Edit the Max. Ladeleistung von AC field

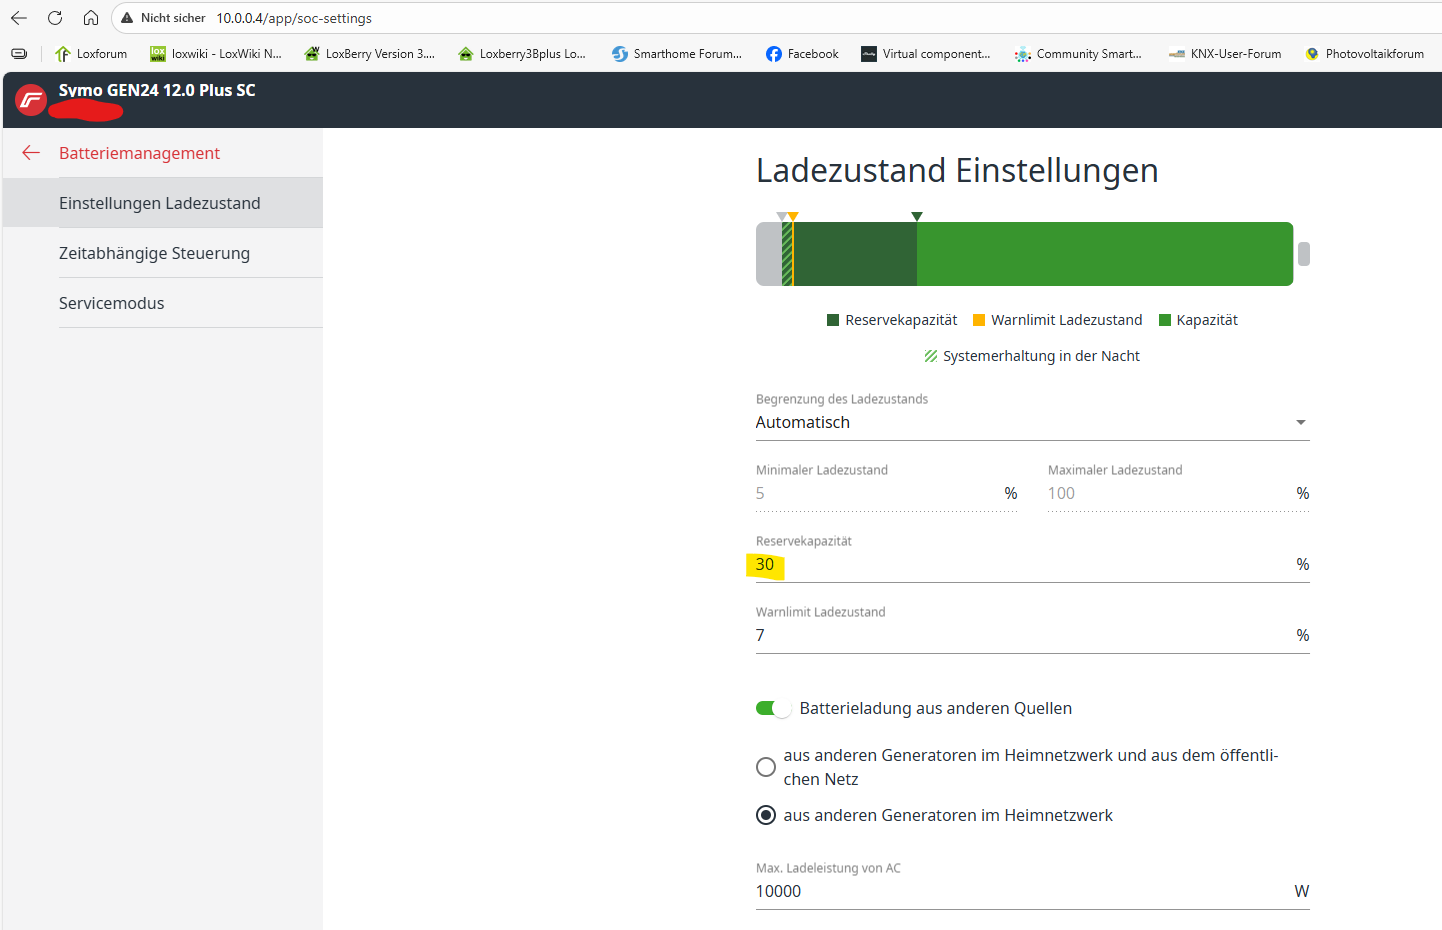[1032, 891]
